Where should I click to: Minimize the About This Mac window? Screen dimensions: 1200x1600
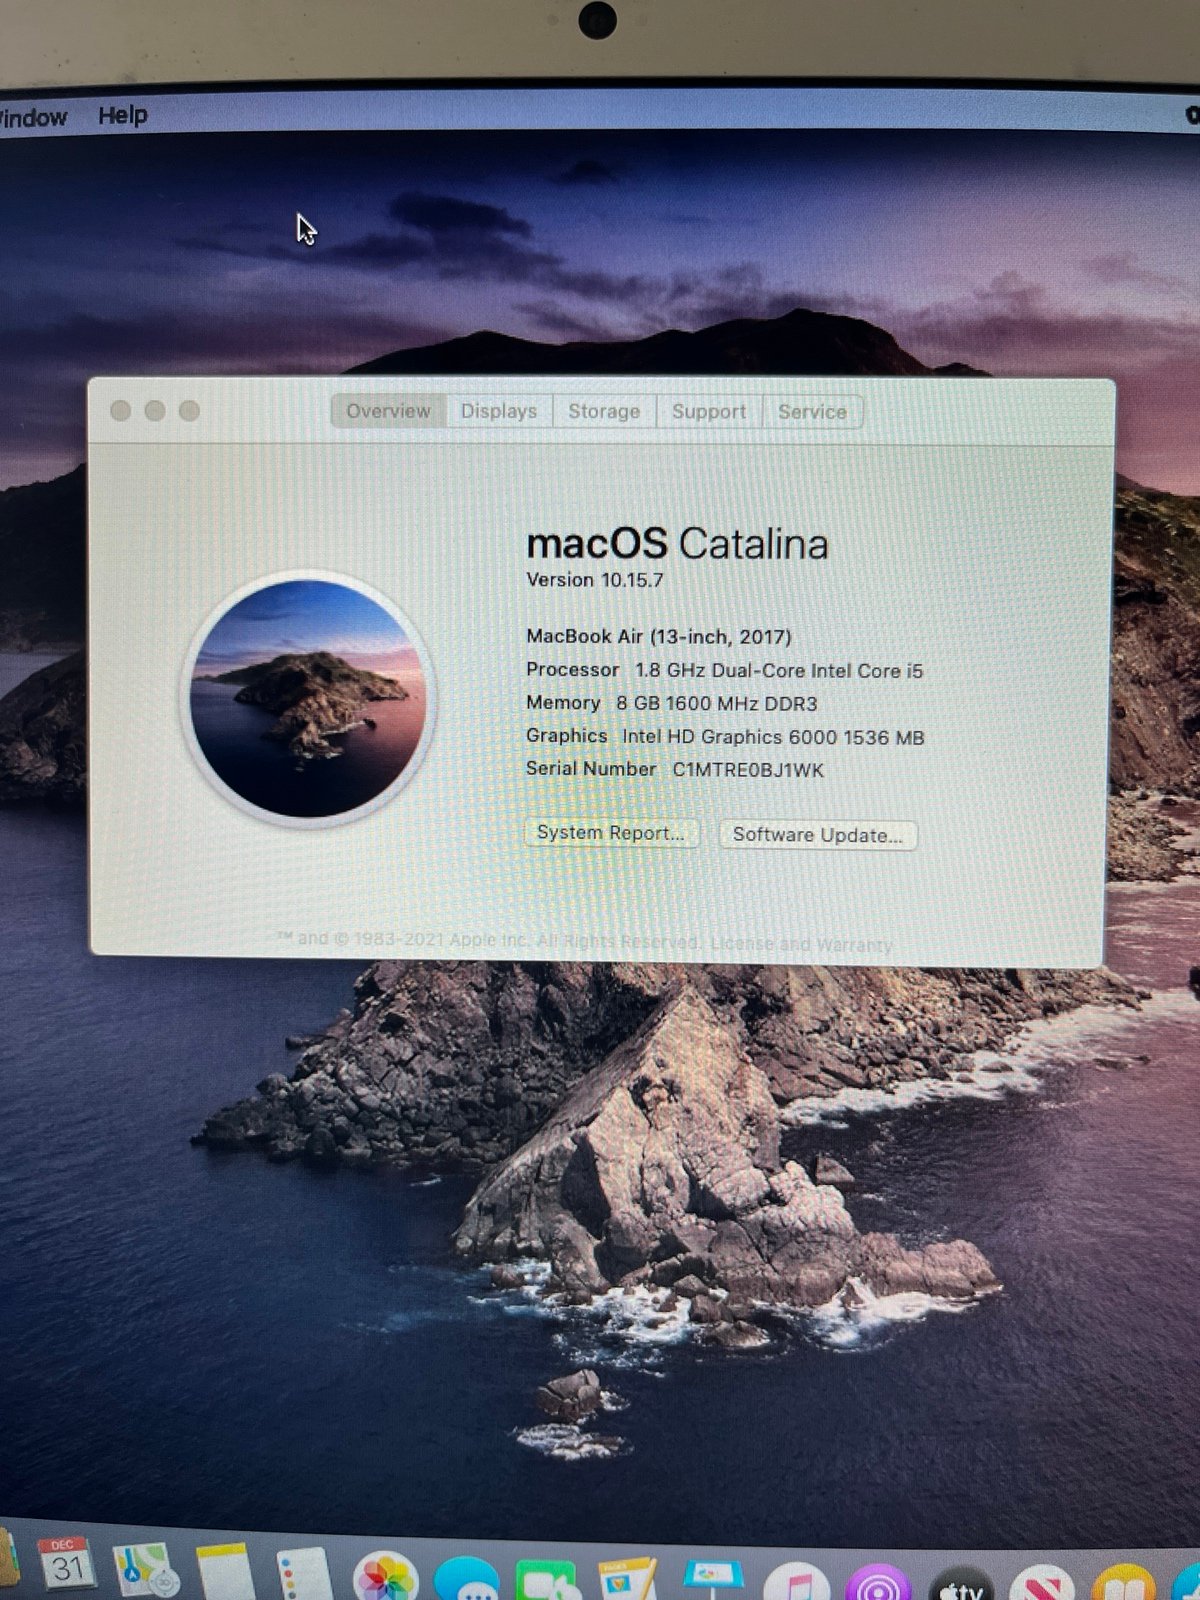pos(155,411)
